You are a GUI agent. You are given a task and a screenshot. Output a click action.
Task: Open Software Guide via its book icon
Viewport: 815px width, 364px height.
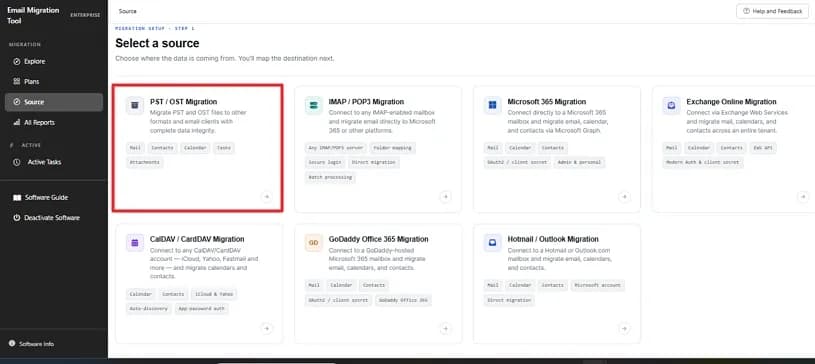pos(17,198)
